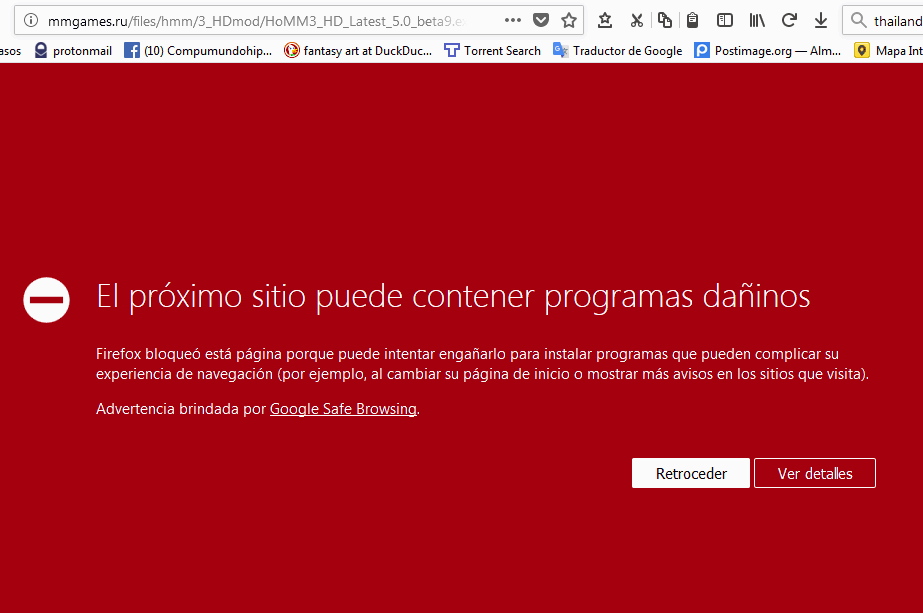Screen dimensions: 923x613
Task: Open the Compumundohip Facebook bookmark
Action: pyautogui.click(x=198, y=51)
